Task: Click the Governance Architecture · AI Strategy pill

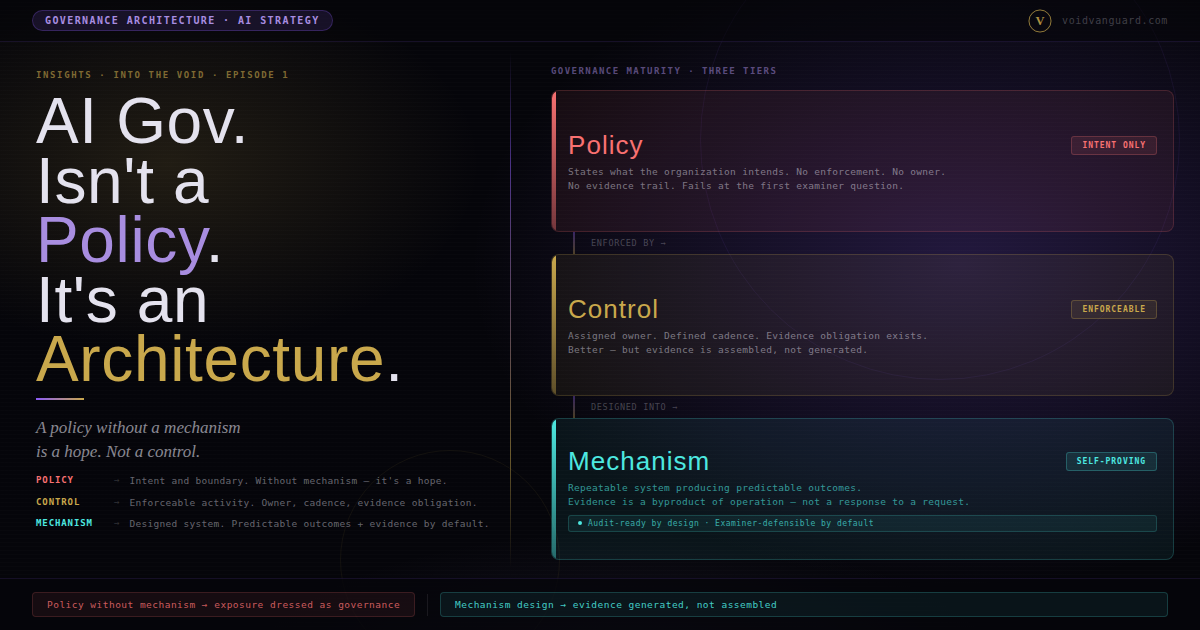Action: coord(182,21)
